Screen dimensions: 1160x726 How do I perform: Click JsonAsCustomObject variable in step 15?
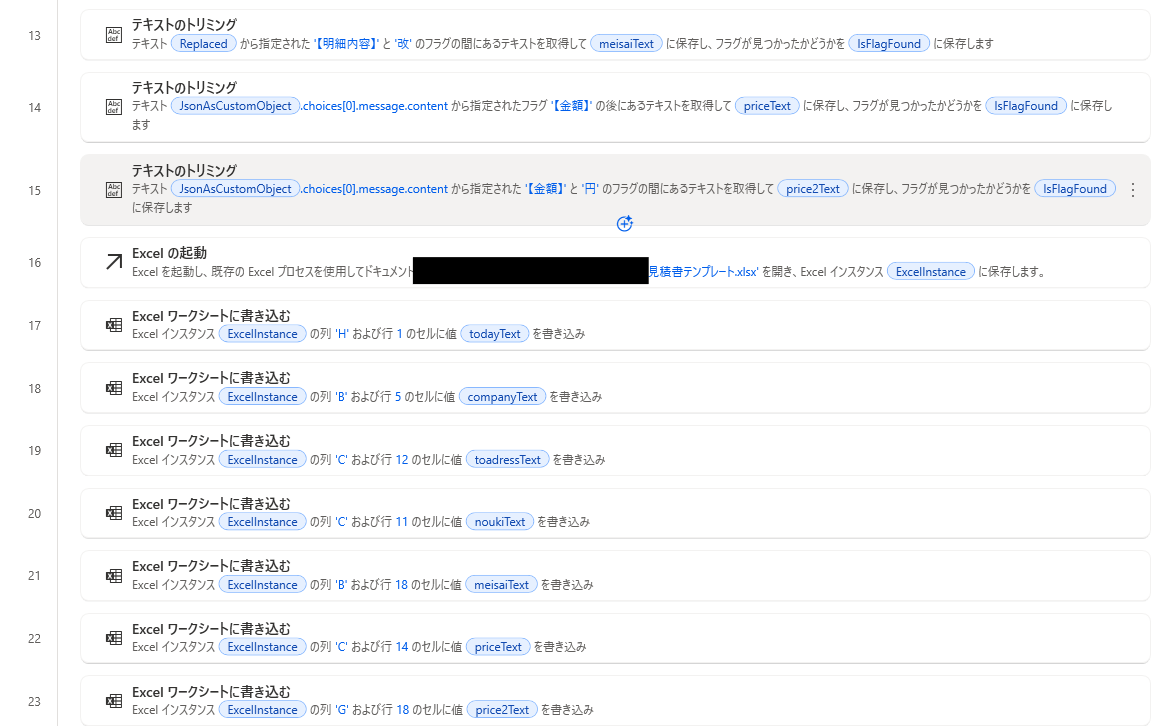(x=235, y=189)
